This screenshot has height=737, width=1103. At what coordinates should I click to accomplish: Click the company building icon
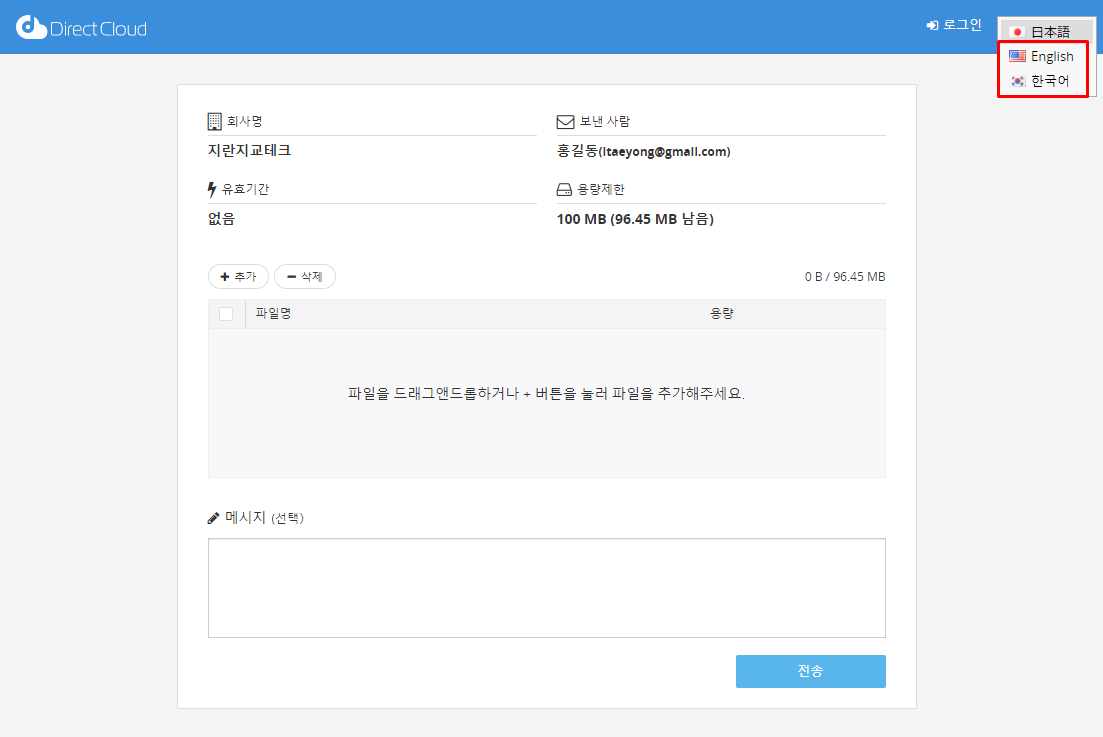(214, 122)
